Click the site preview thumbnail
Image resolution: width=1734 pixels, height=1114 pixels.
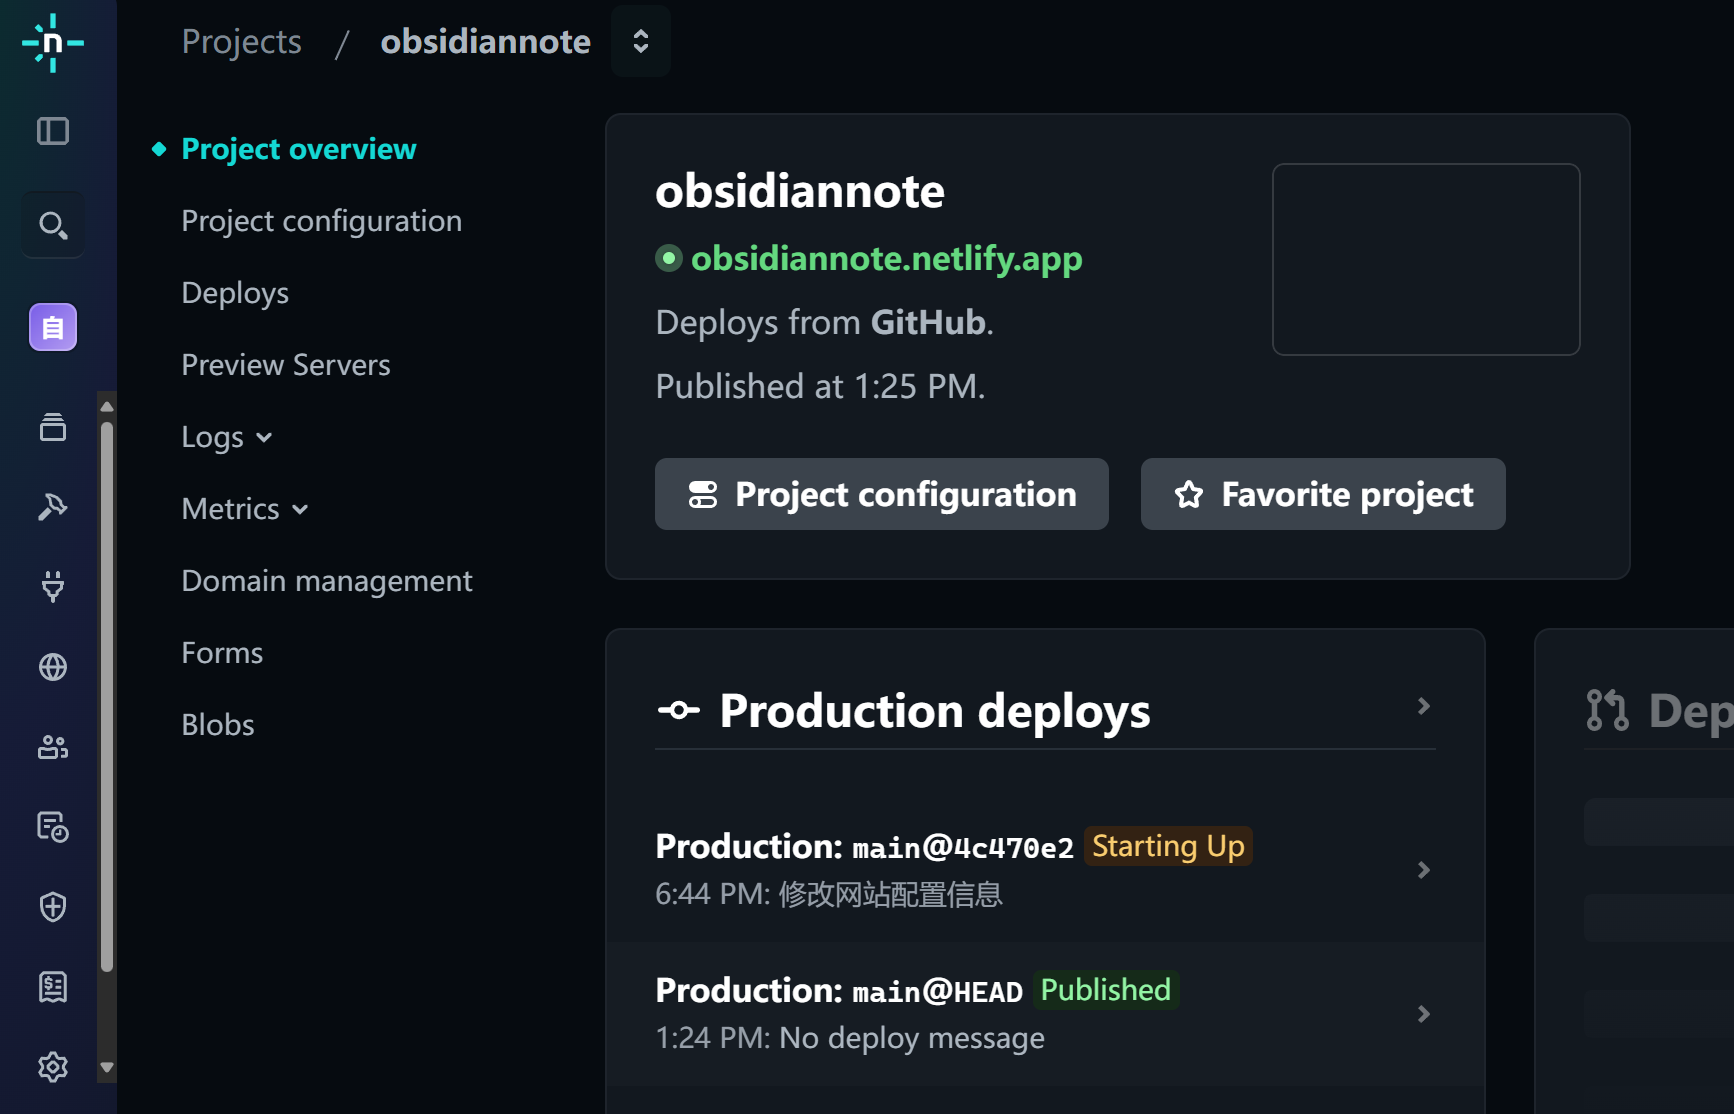[1426, 259]
